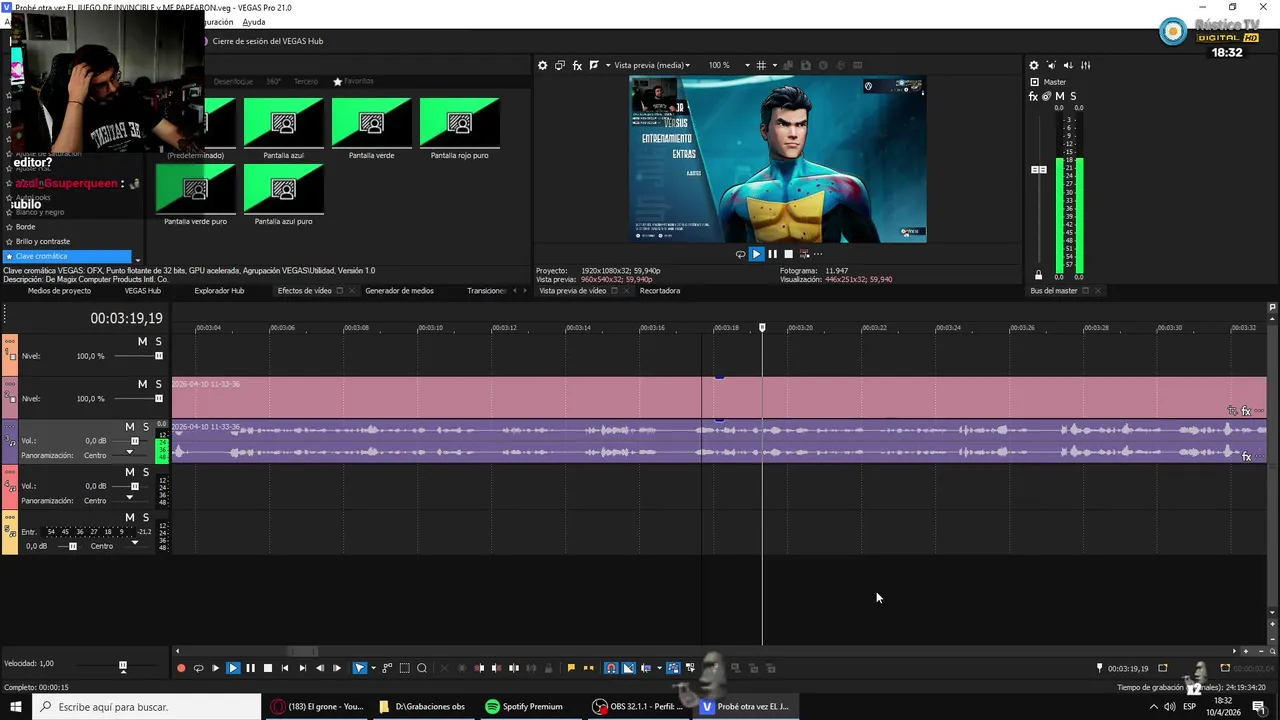Open Master bus properties gear
The width and height of the screenshot is (1280, 720).
(x=1034, y=65)
